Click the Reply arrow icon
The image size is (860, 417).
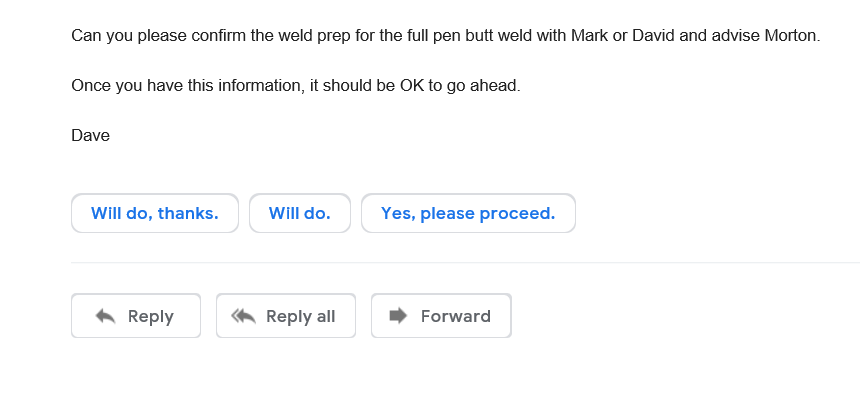point(105,316)
